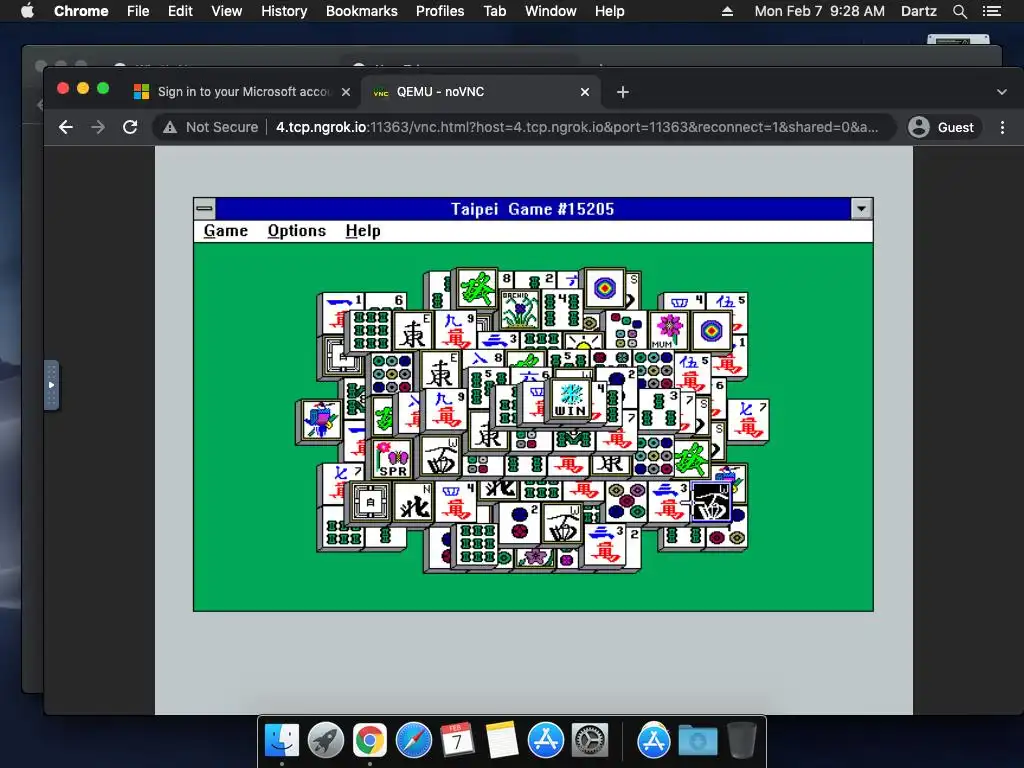1024x768 pixels.
Task: Reload the noVNC page
Action: click(130, 127)
